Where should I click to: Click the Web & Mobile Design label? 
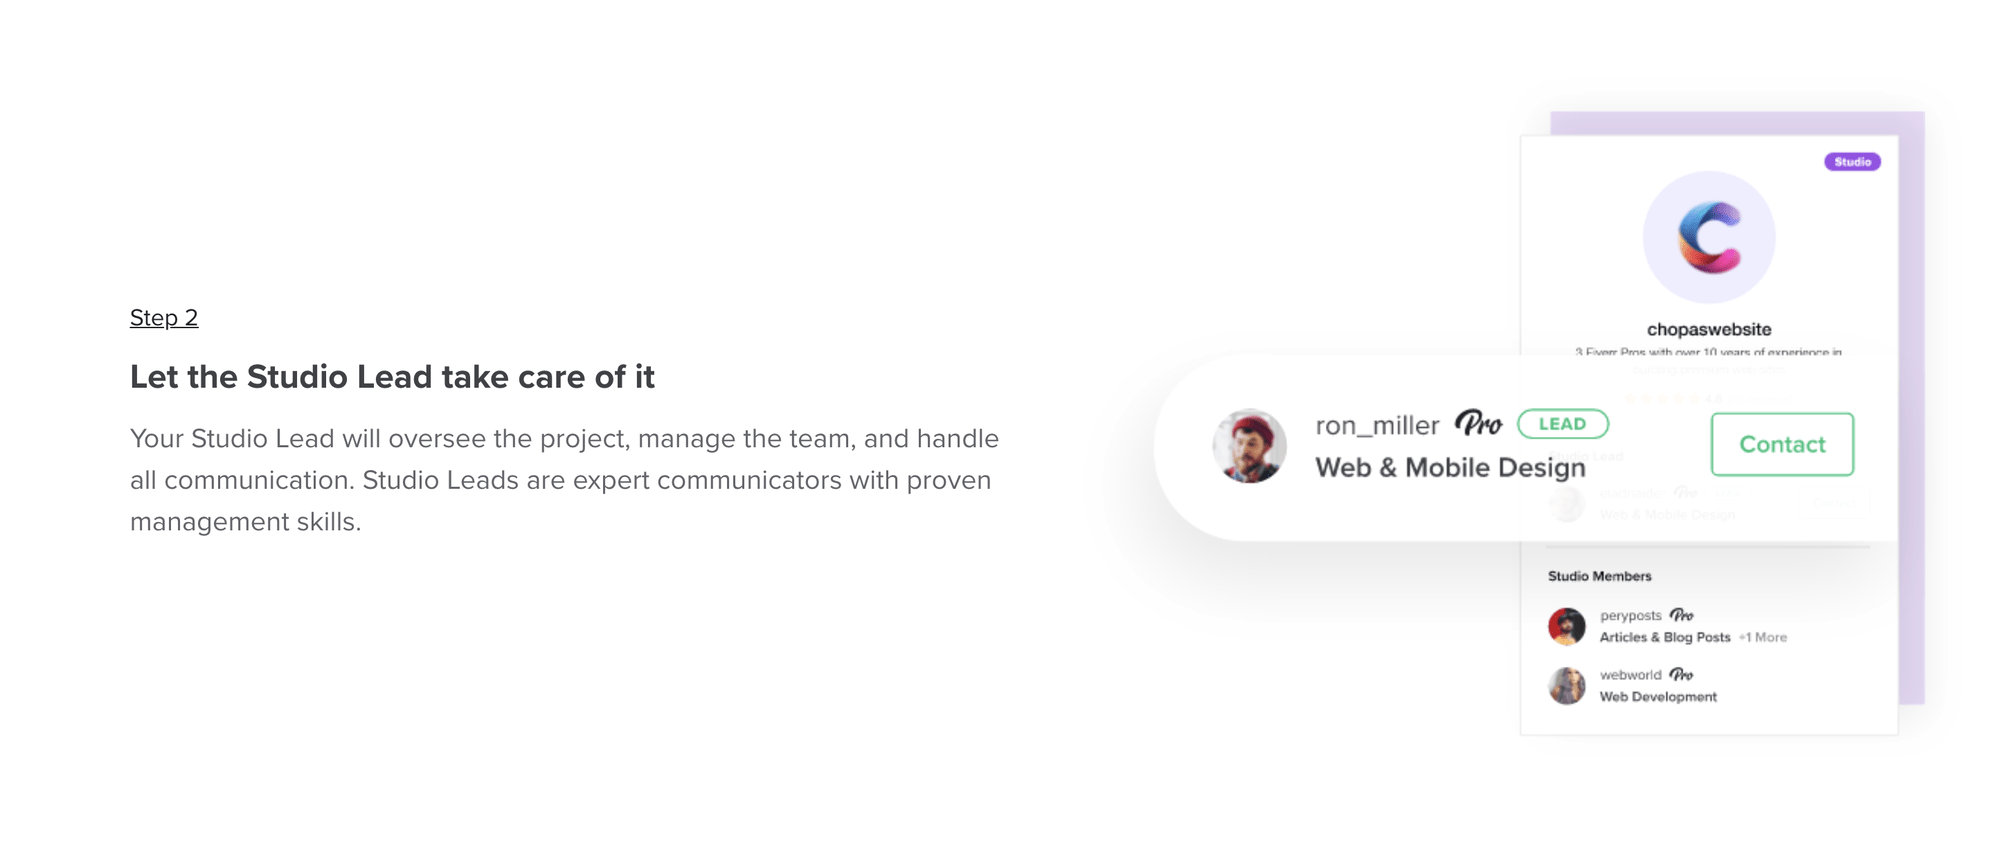coord(1450,467)
